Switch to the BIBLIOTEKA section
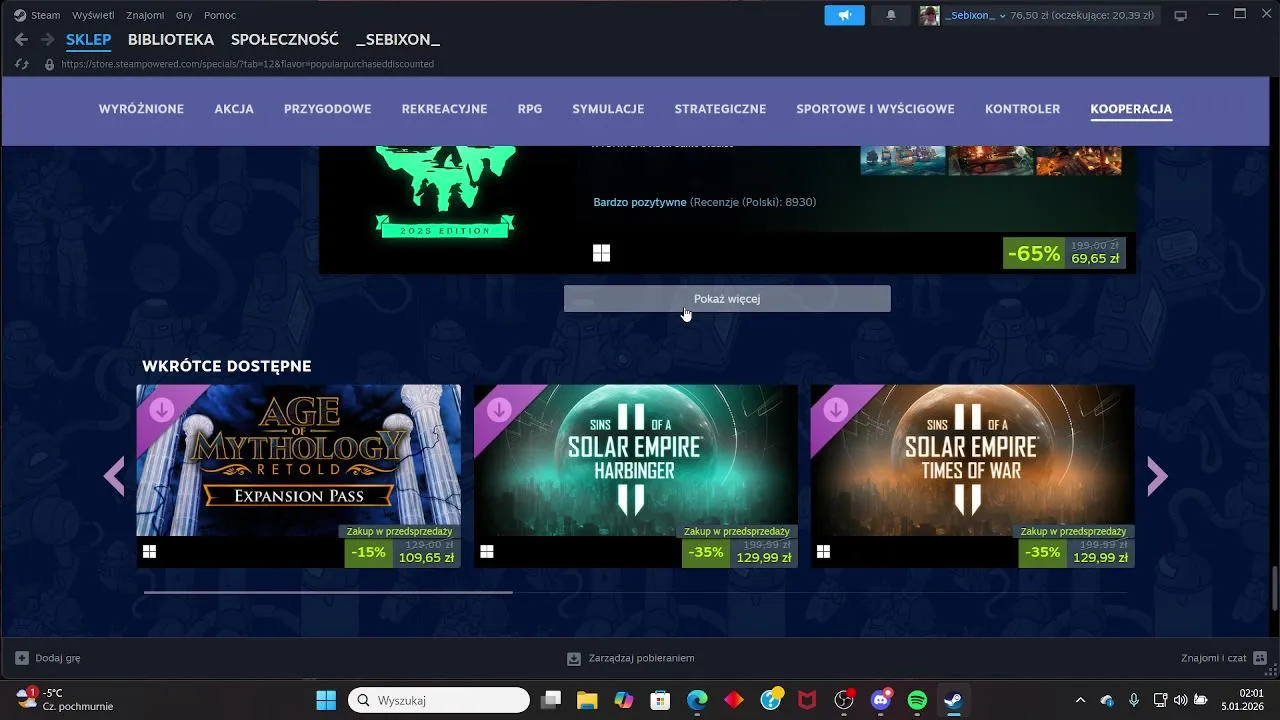Viewport: 1280px width, 720px height. 171,40
